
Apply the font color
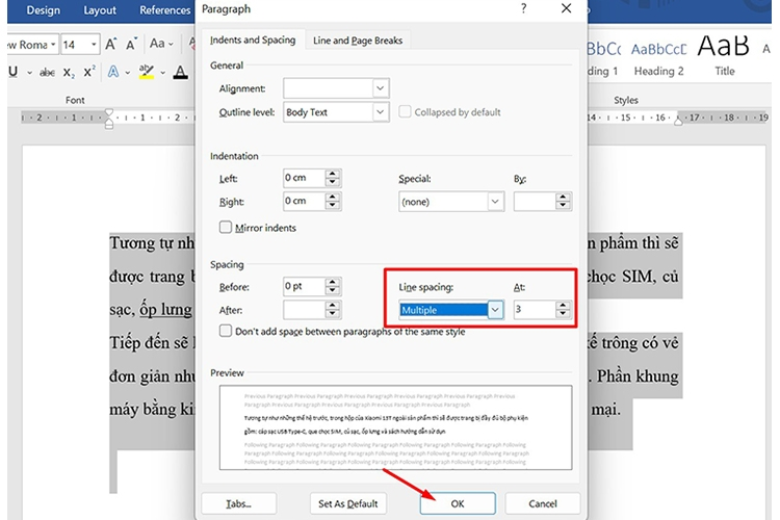pos(181,72)
